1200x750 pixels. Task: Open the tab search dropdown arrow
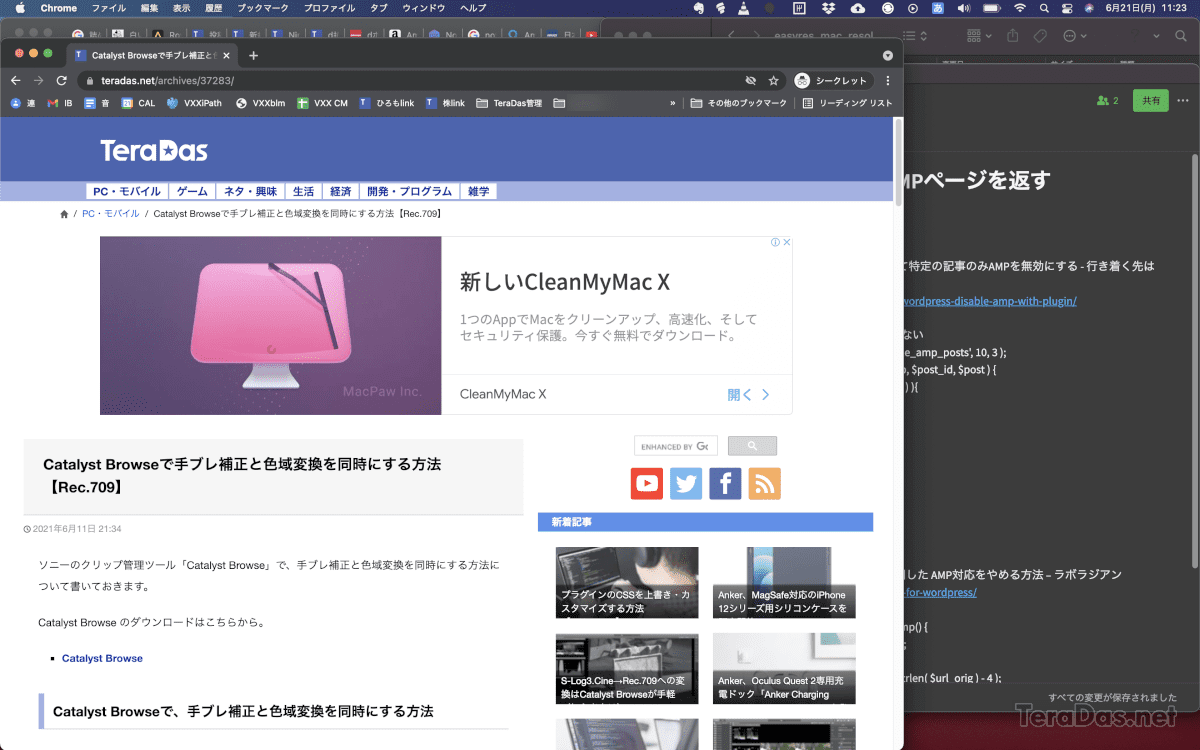tap(888, 55)
